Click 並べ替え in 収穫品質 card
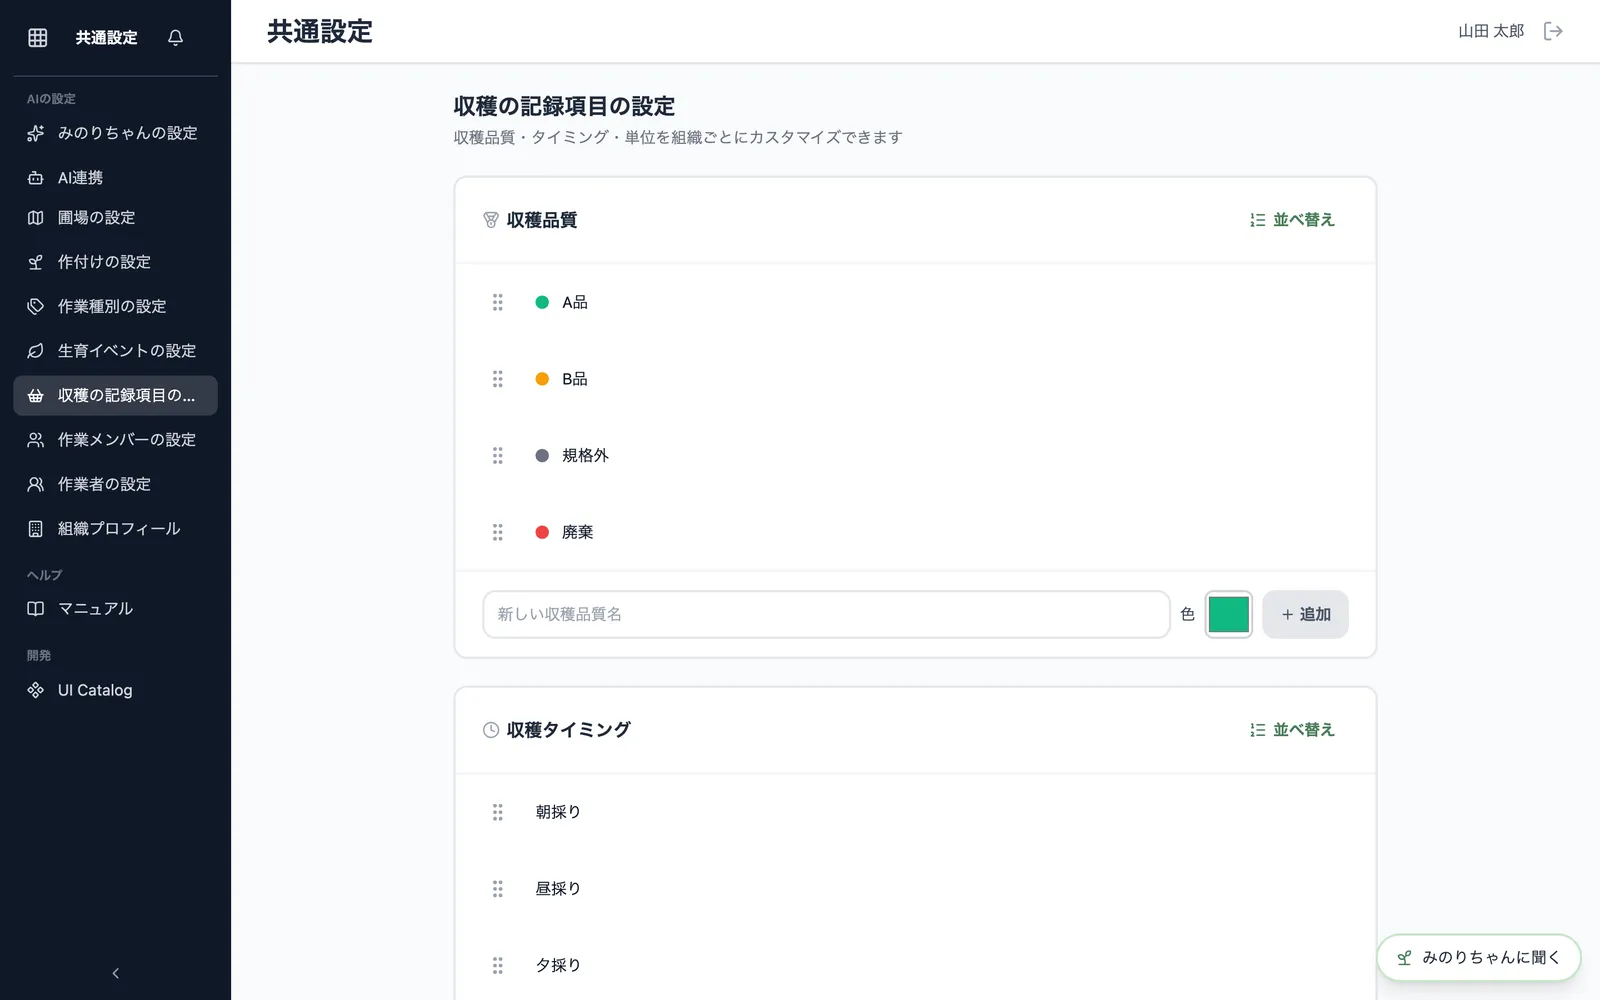1600x1000 pixels. (x=1292, y=220)
